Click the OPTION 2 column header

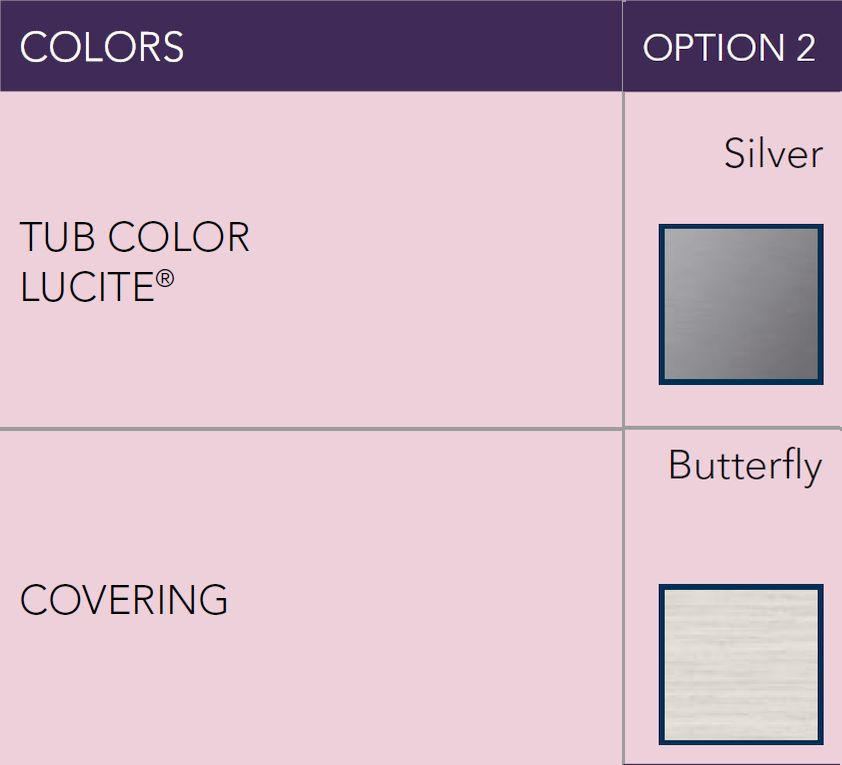point(729,47)
